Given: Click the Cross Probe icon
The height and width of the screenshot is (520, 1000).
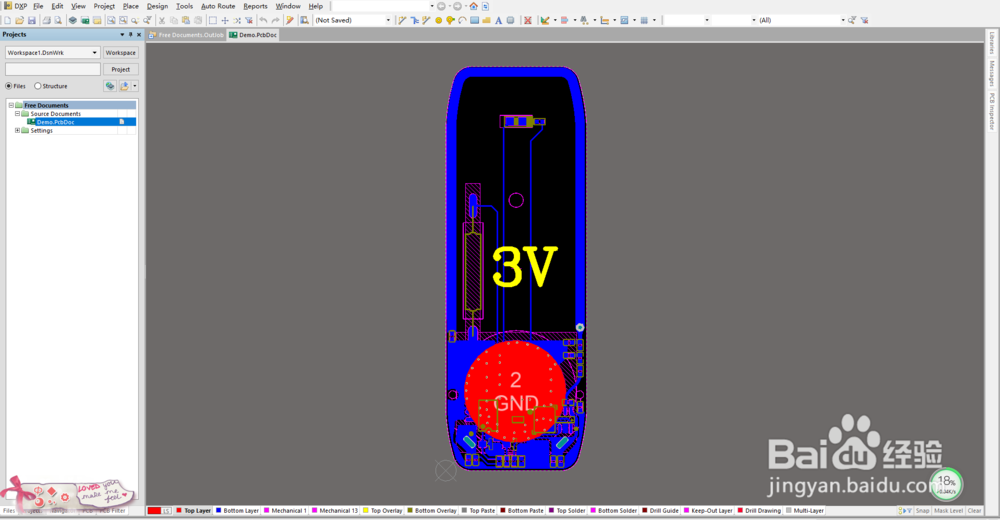Looking at the screenshot, I should pyautogui.click(x=290, y=20).
